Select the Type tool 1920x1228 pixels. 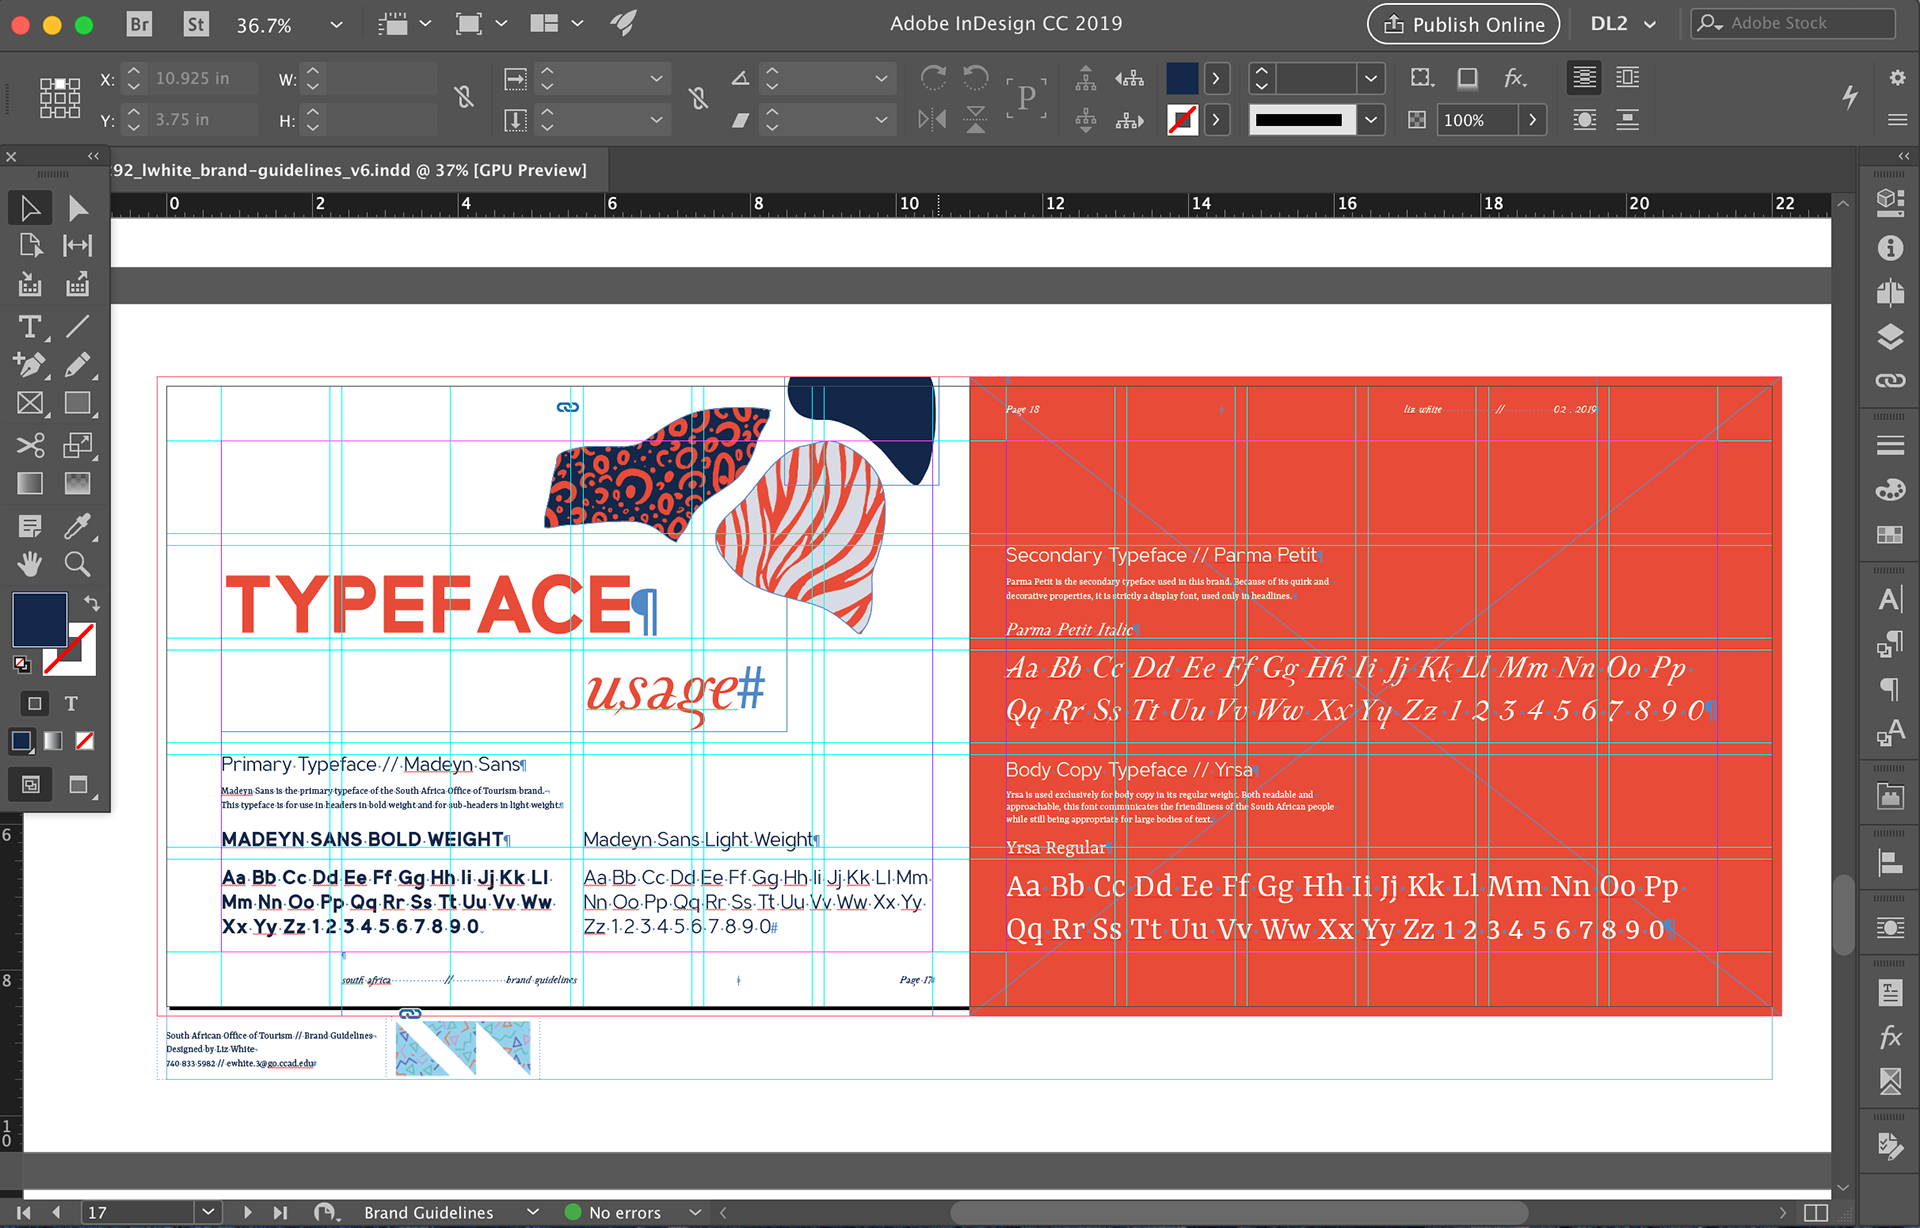(30, 327)
